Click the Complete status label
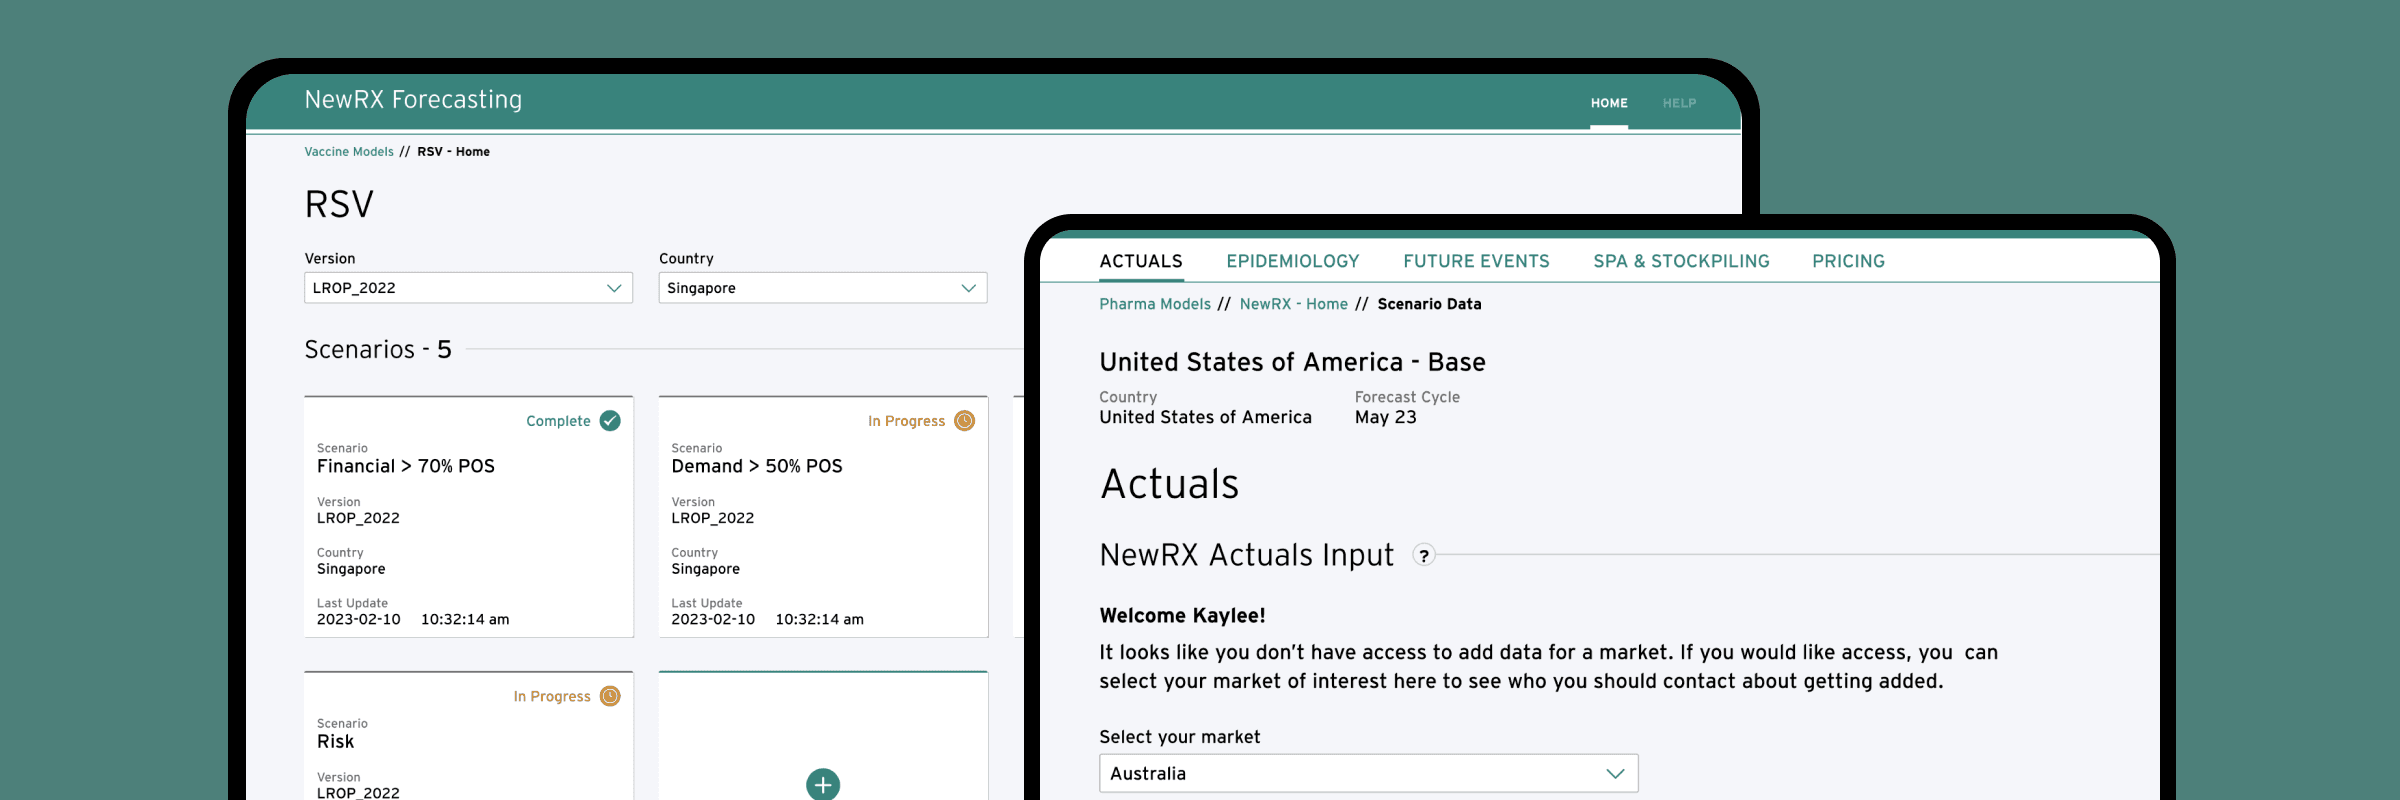 point(558,421)
